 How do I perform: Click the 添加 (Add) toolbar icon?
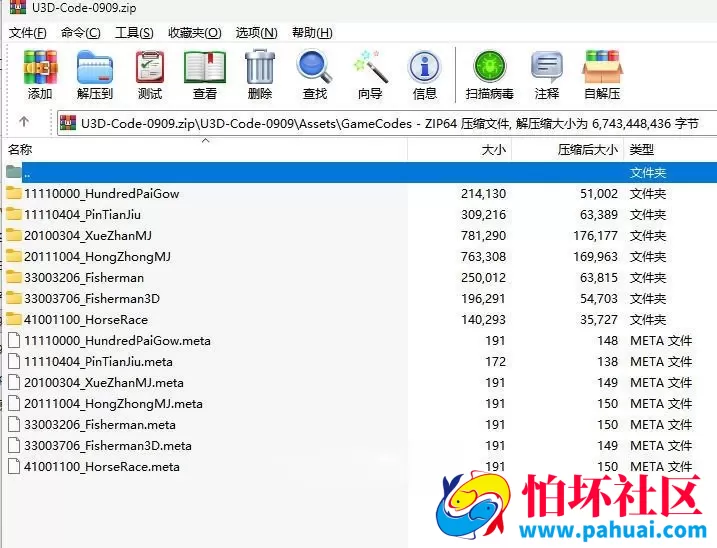coord(40,67)
